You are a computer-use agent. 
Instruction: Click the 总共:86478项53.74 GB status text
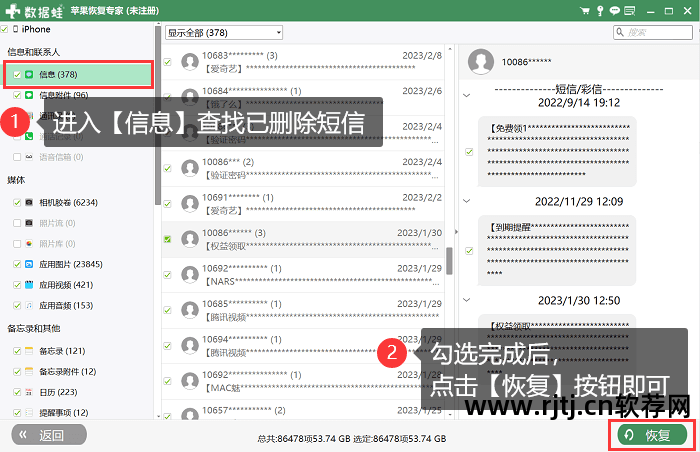tap(304, 439)
